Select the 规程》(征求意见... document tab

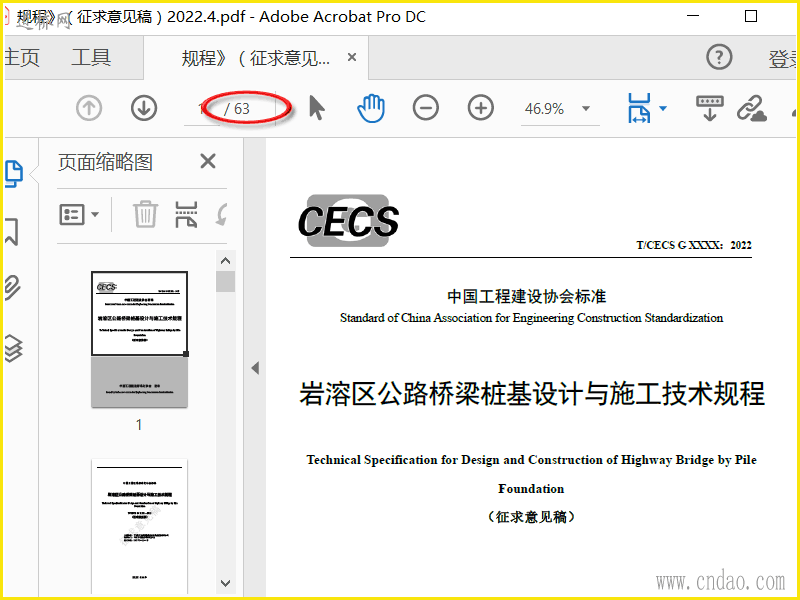pyautogui.click(x=256, y=58)
